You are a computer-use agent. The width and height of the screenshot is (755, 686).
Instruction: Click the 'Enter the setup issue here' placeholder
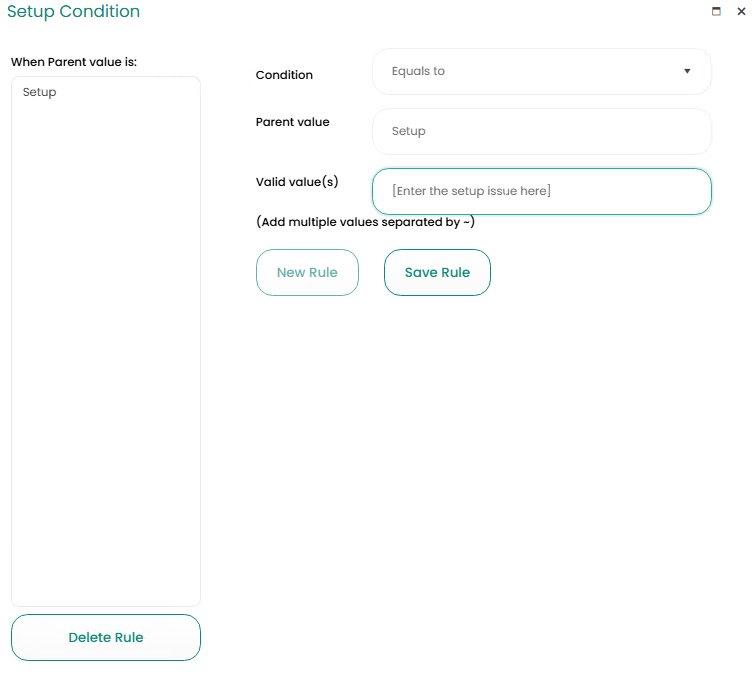[471, 191]
